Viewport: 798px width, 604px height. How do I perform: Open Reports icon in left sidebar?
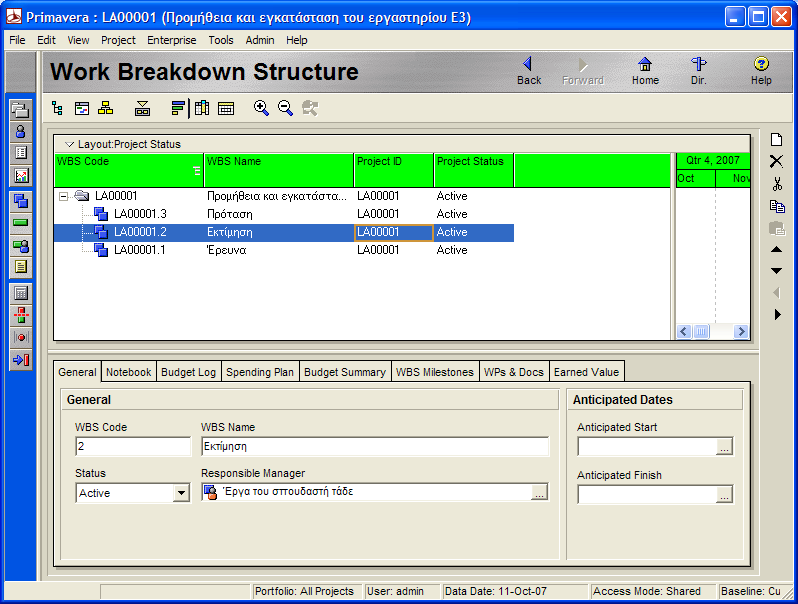[x=21, y=154]
